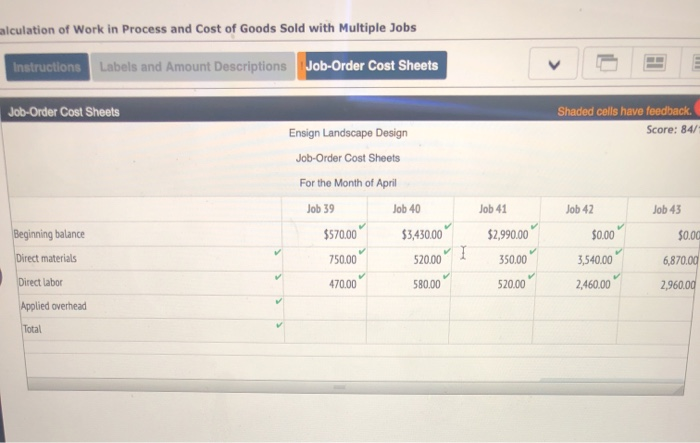Viewport: 700px width, 443px height.
Task: Click the tiled panels layout icon
Action: (x=654, y=63)
